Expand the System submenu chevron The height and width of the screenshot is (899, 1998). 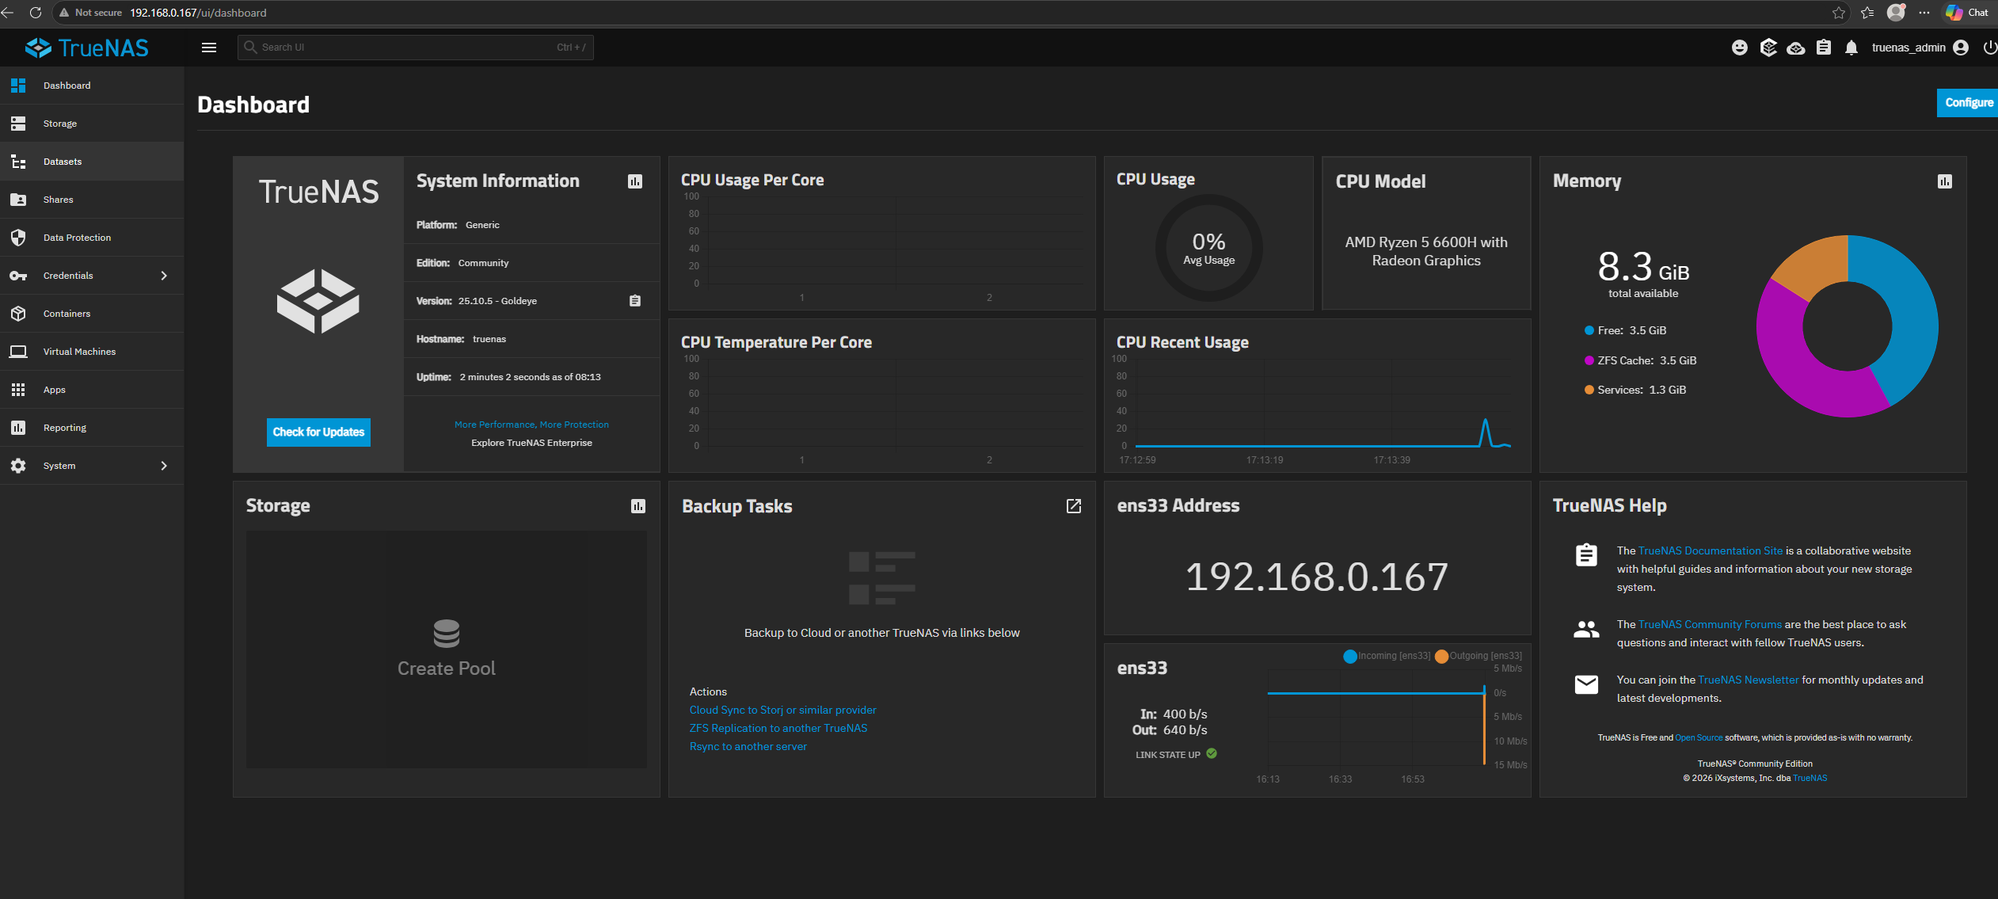tap(164, 466)
